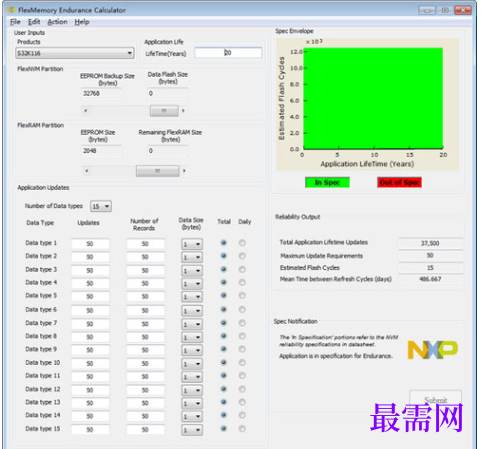
Task: Click the FlexNVM slider left arrow
Action: pyautogui.click(x=86, y=110)
